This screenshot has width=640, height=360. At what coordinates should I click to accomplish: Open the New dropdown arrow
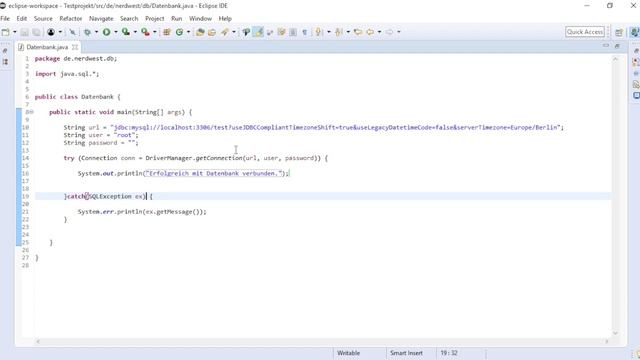[15, 32]
